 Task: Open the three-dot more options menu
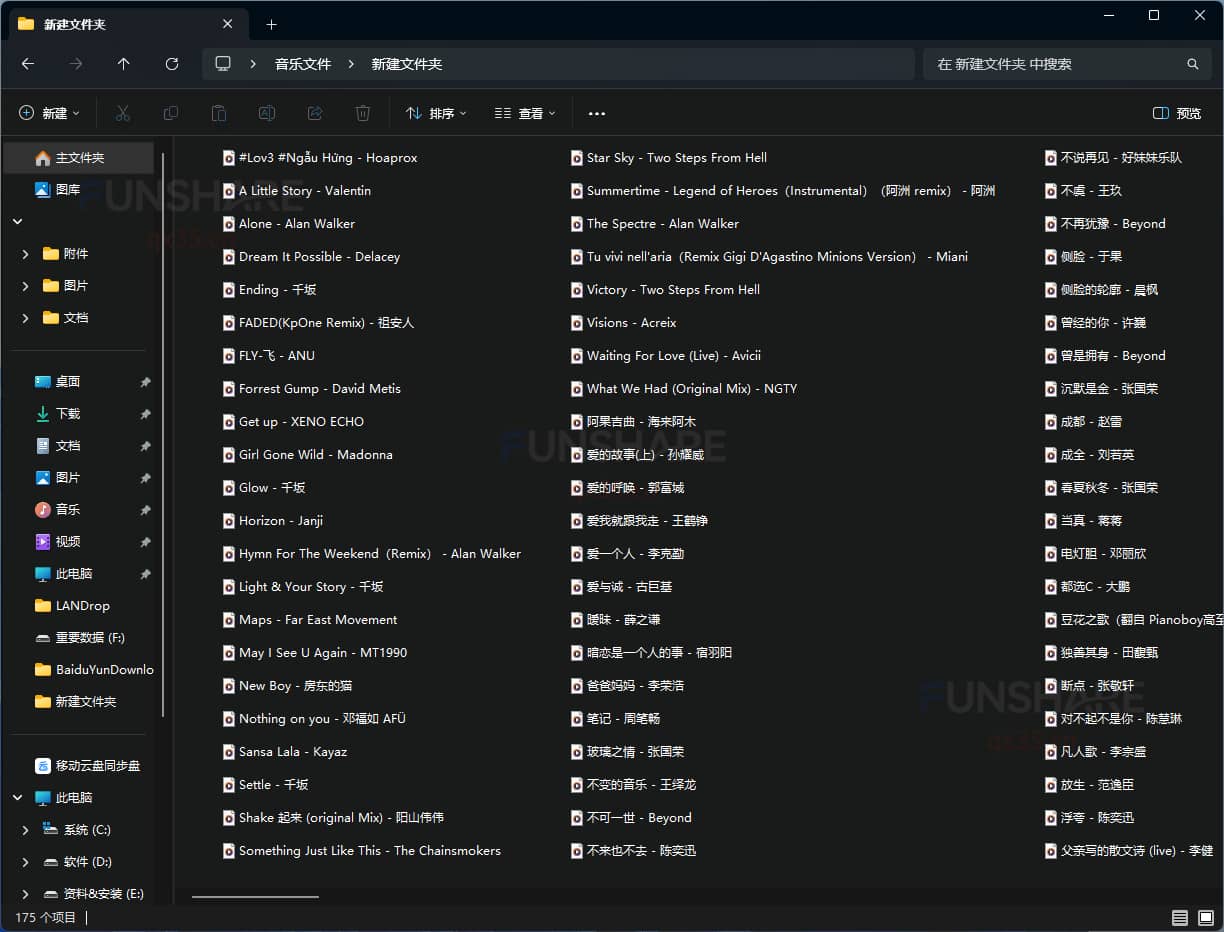[x=597, y=113]
